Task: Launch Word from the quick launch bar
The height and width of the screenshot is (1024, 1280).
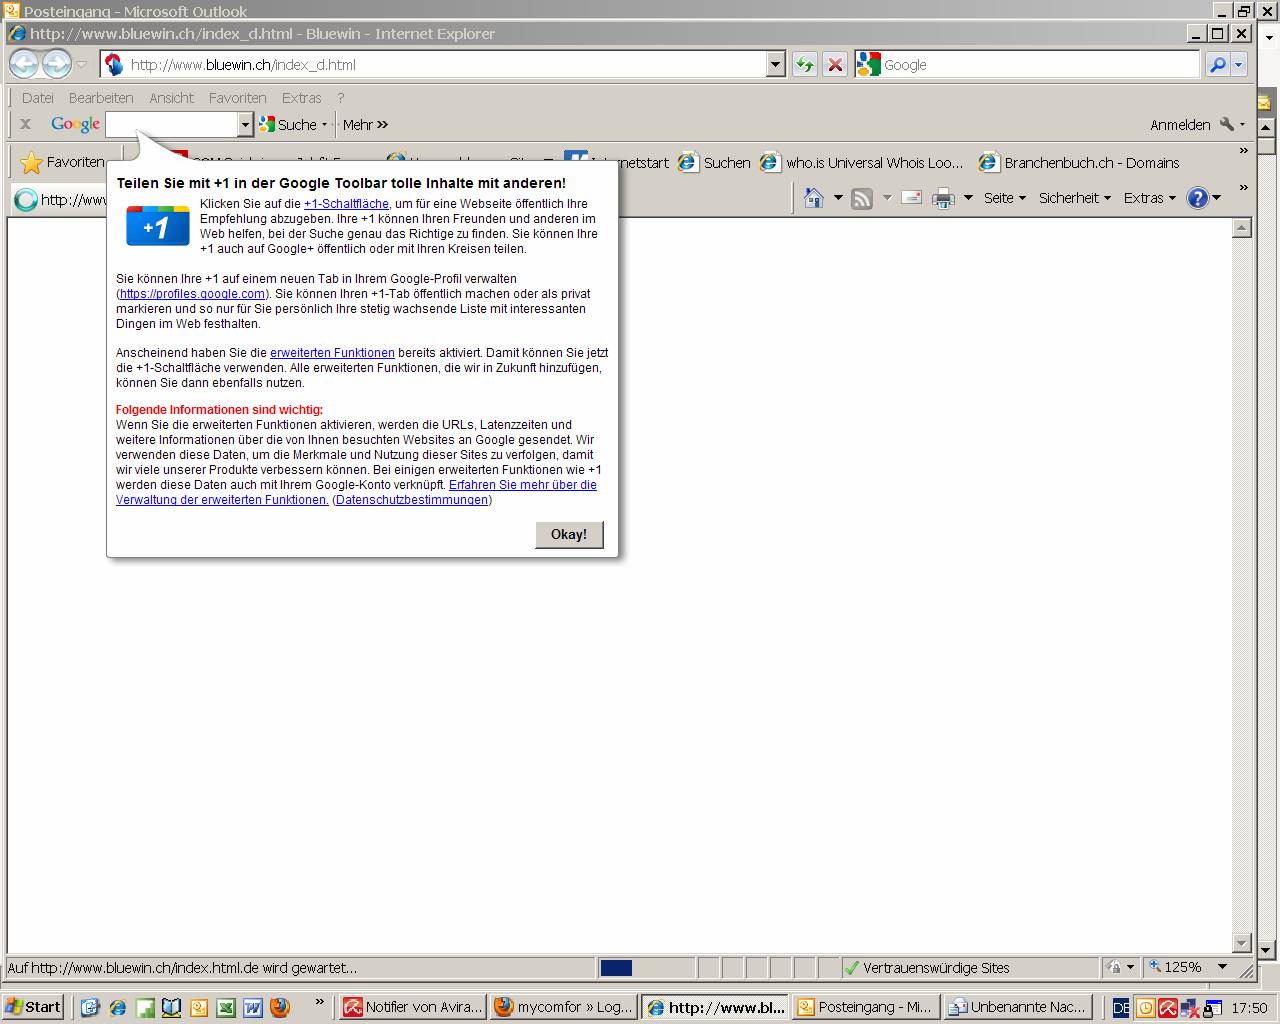Action: 253,1007
